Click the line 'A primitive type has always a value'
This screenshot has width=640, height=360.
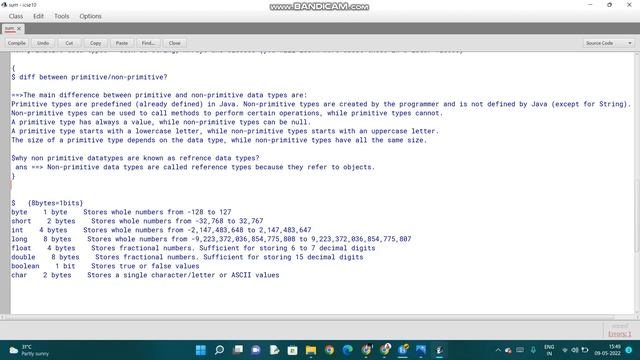pos(161,122)
